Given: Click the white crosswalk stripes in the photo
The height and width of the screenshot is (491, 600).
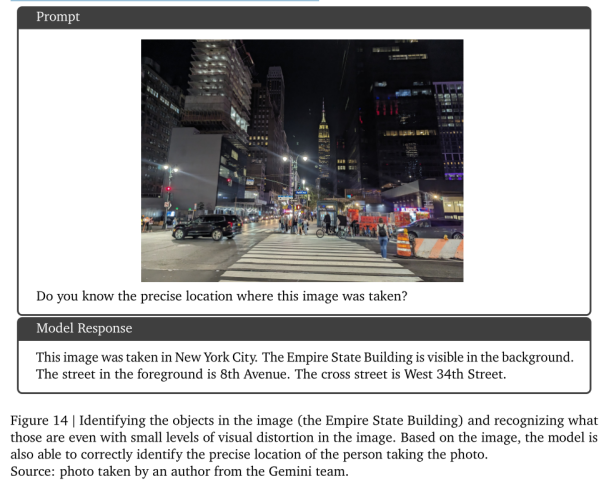Looking at the screenshot, I should click(x=315, y=260).
